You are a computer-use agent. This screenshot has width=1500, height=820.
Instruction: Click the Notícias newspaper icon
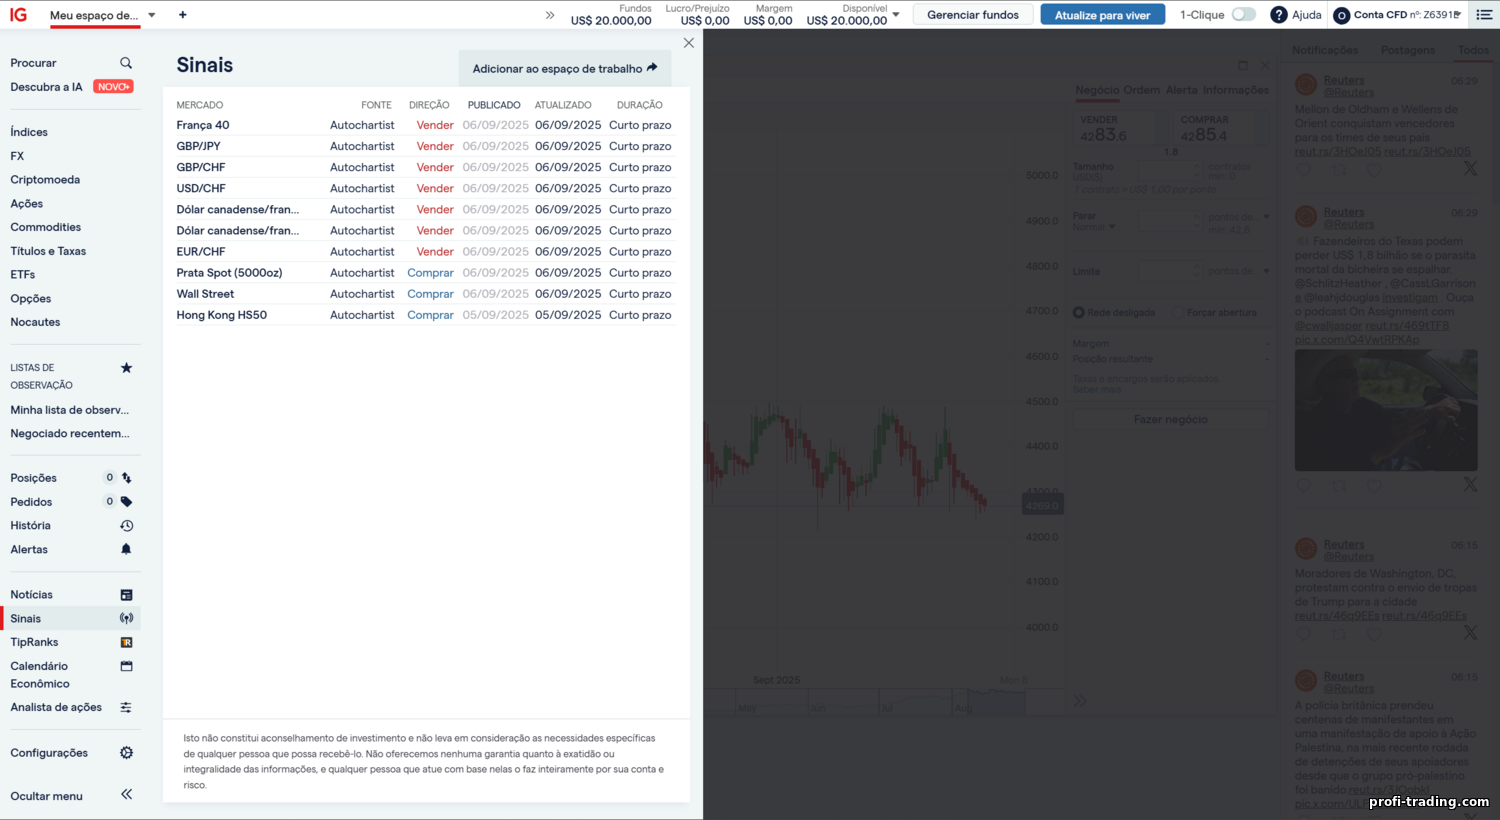126,595
